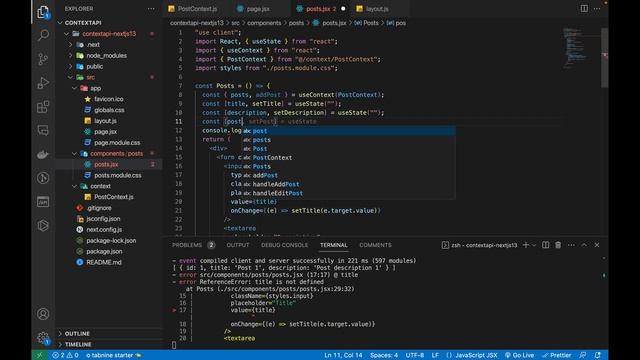
Task: Open favicon.ico in the file tree
Action: [x=108, y=99]
